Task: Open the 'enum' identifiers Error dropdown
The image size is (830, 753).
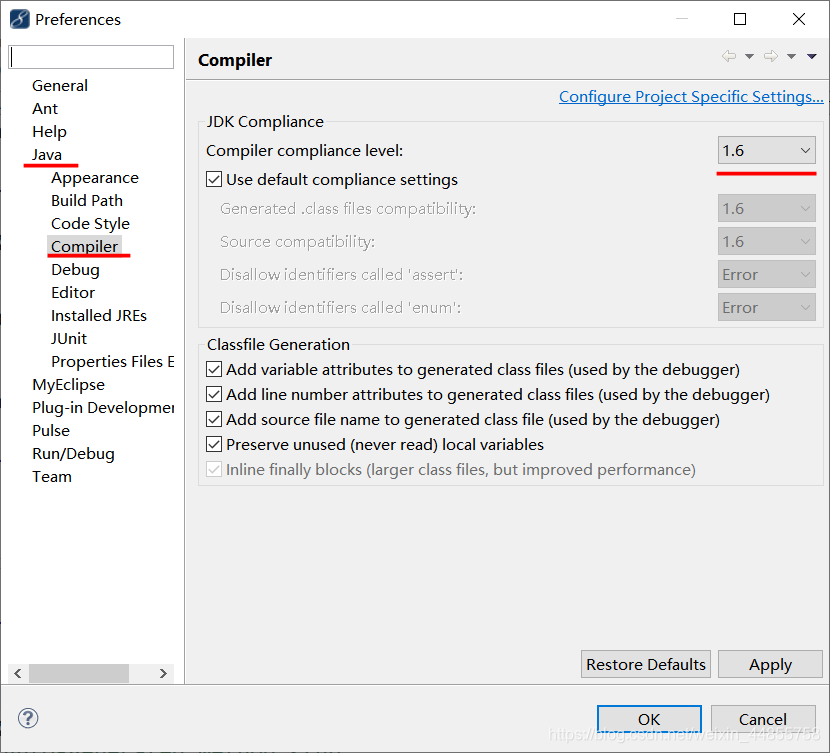Action: pos(766,307)
